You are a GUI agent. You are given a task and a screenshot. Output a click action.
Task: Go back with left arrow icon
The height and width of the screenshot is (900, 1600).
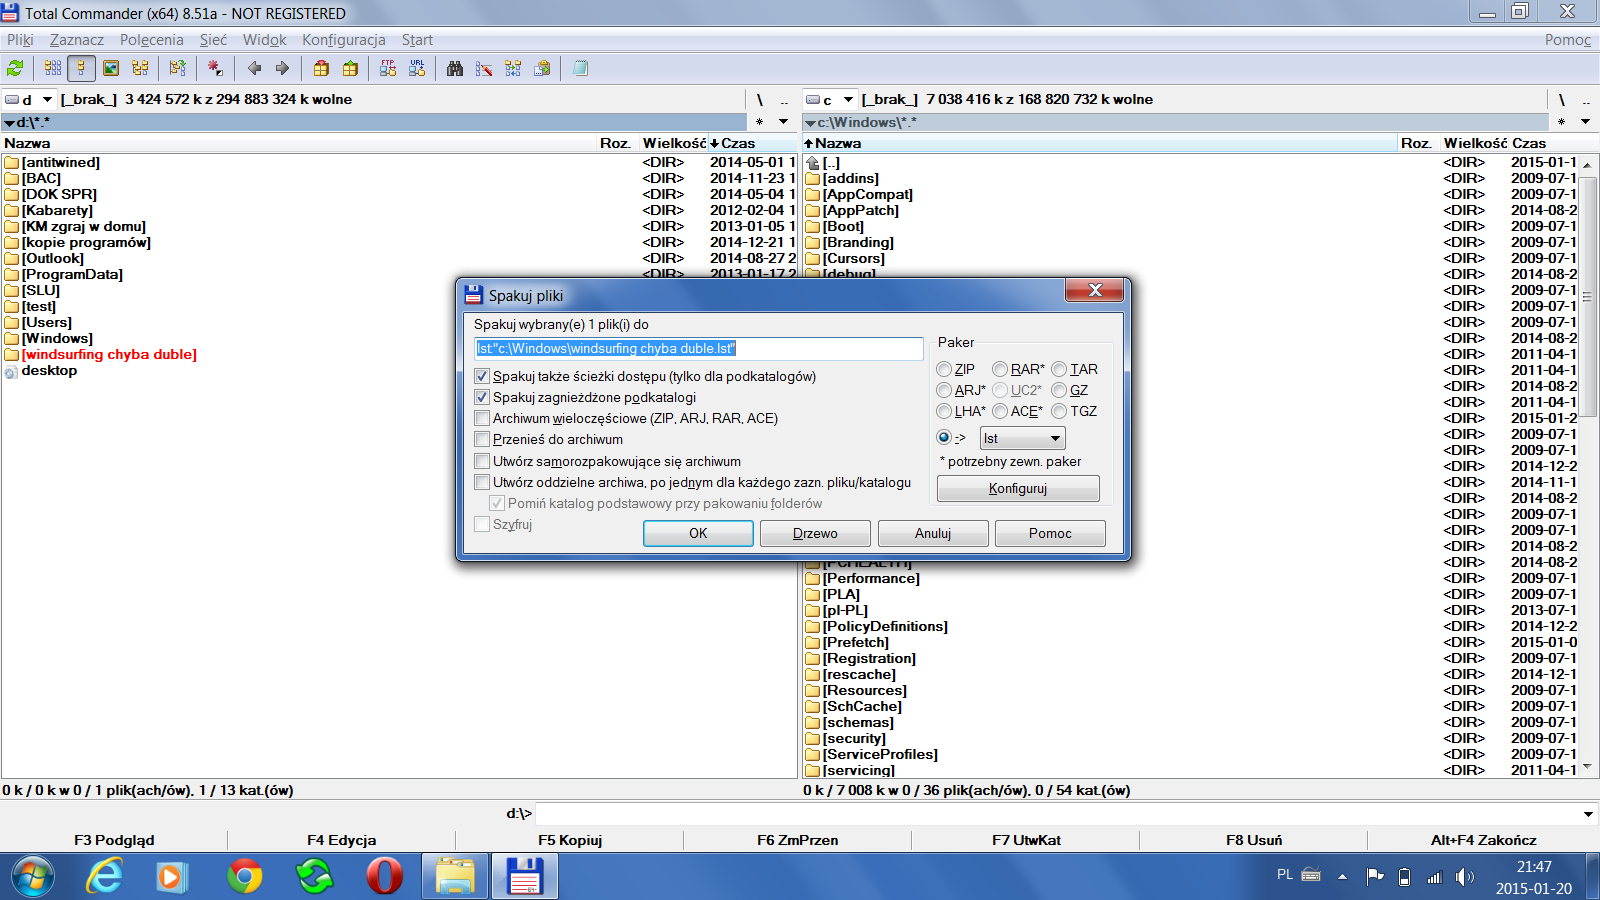tap(254, 68)
